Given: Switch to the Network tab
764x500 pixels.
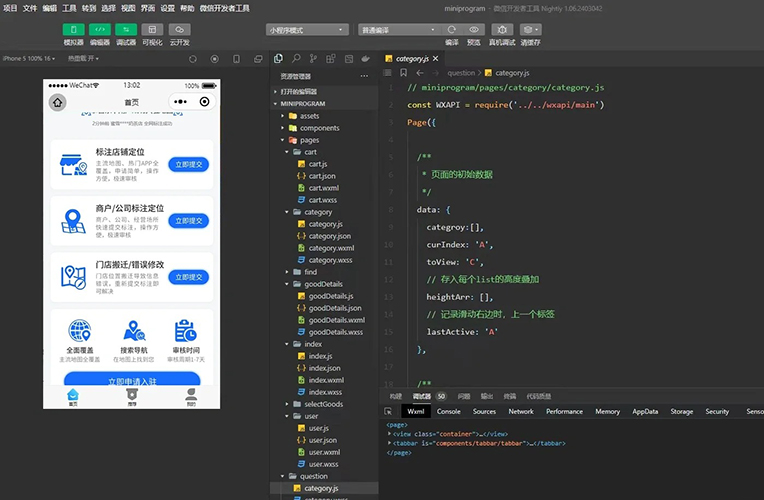Looking at the screenshot, I should click(521, 411).
